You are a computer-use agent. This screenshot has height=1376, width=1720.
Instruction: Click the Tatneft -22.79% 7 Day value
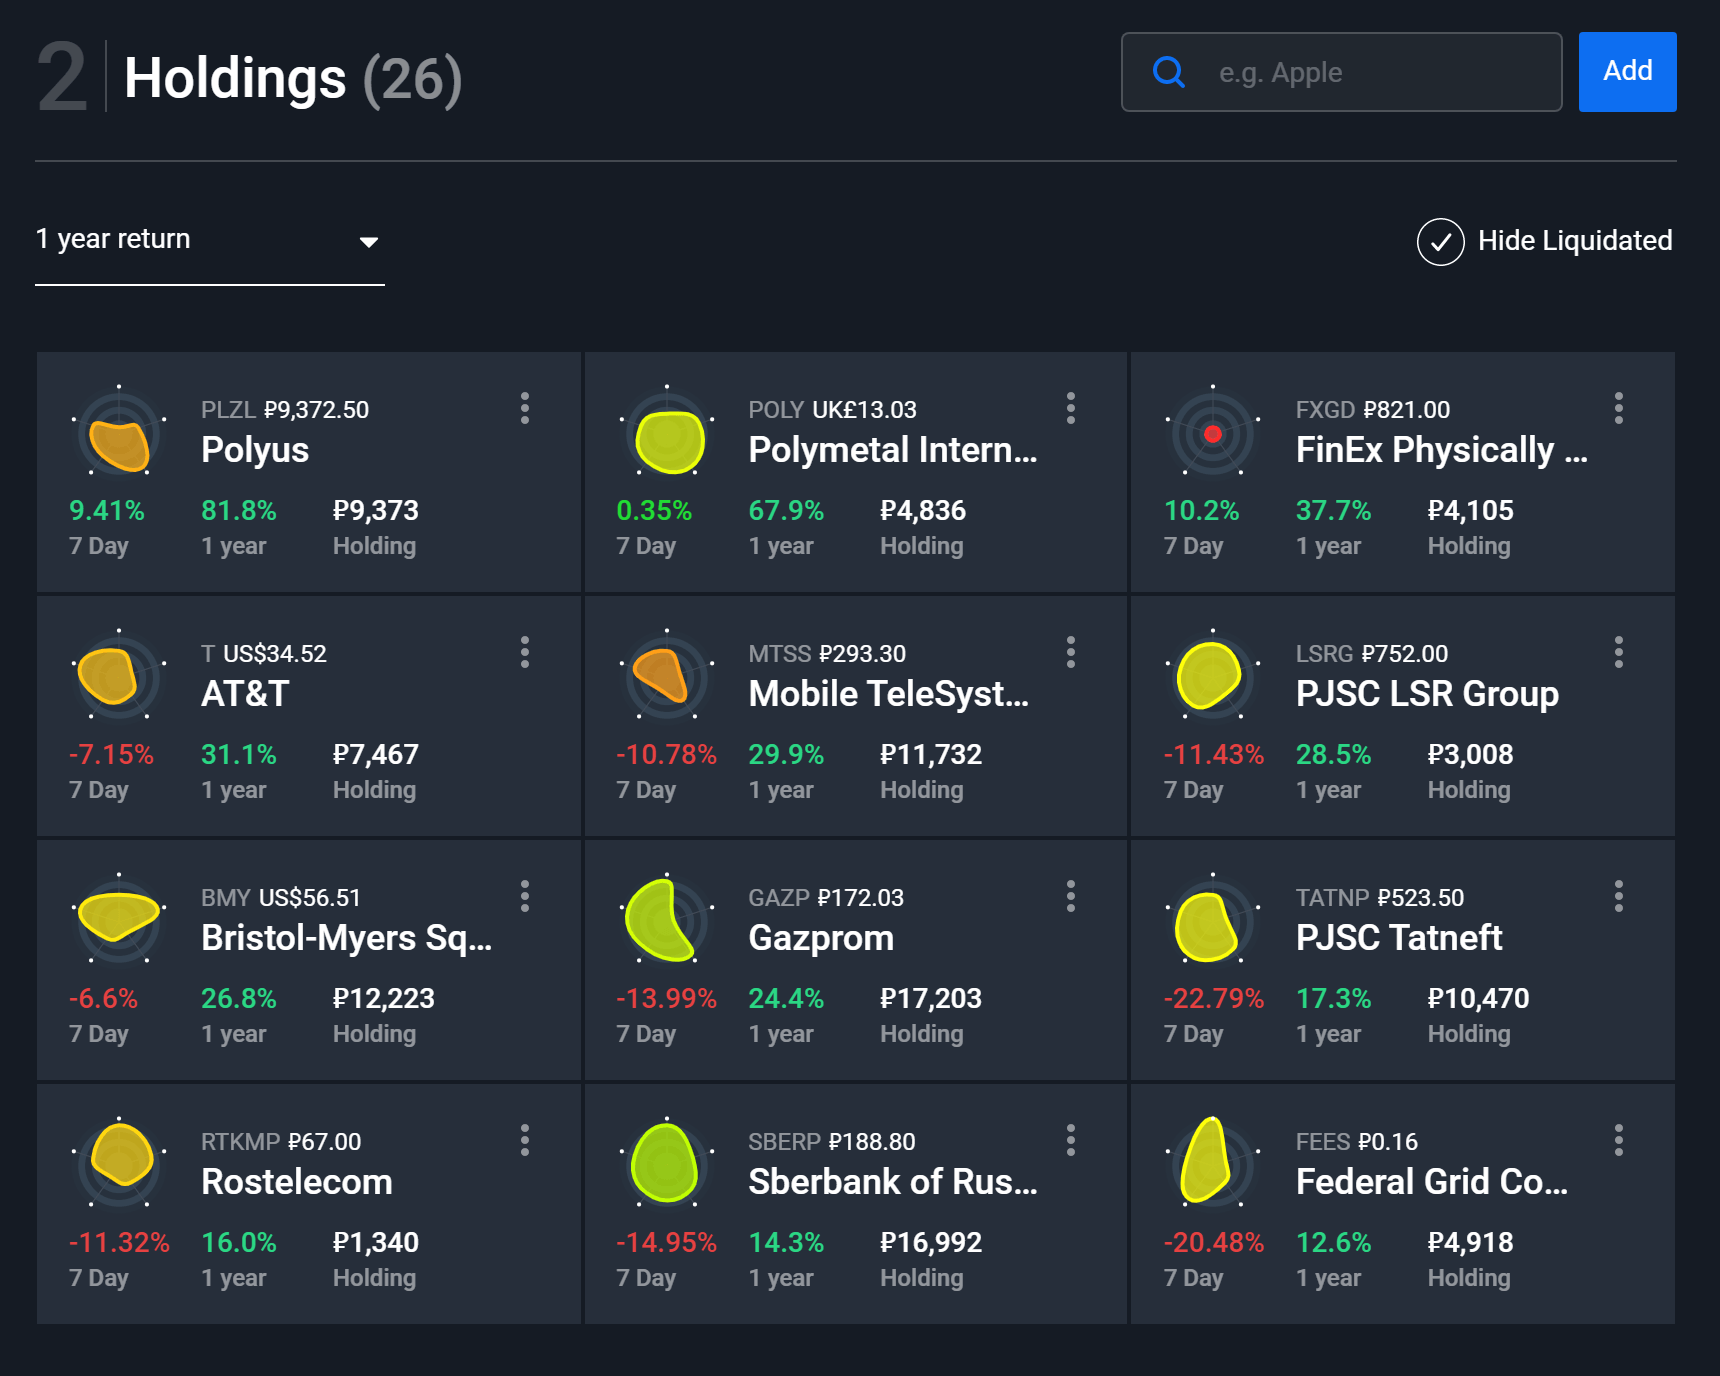tap(1213, 999)
